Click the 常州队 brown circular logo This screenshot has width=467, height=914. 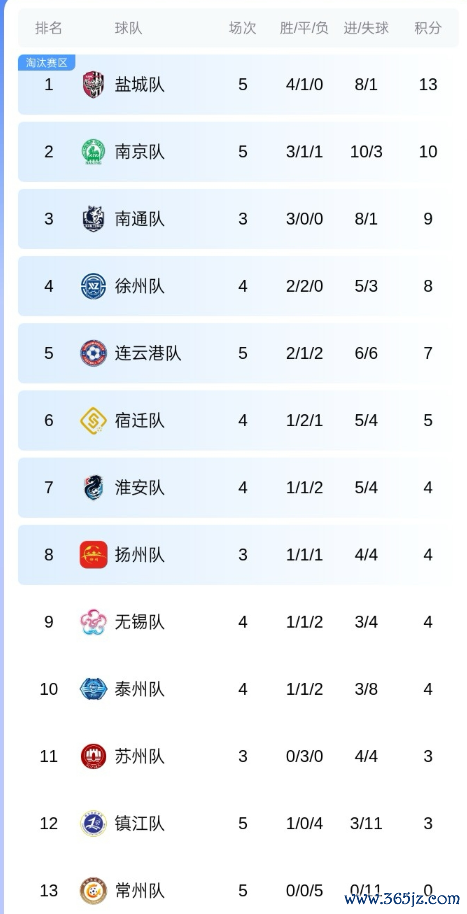(93, 891)
